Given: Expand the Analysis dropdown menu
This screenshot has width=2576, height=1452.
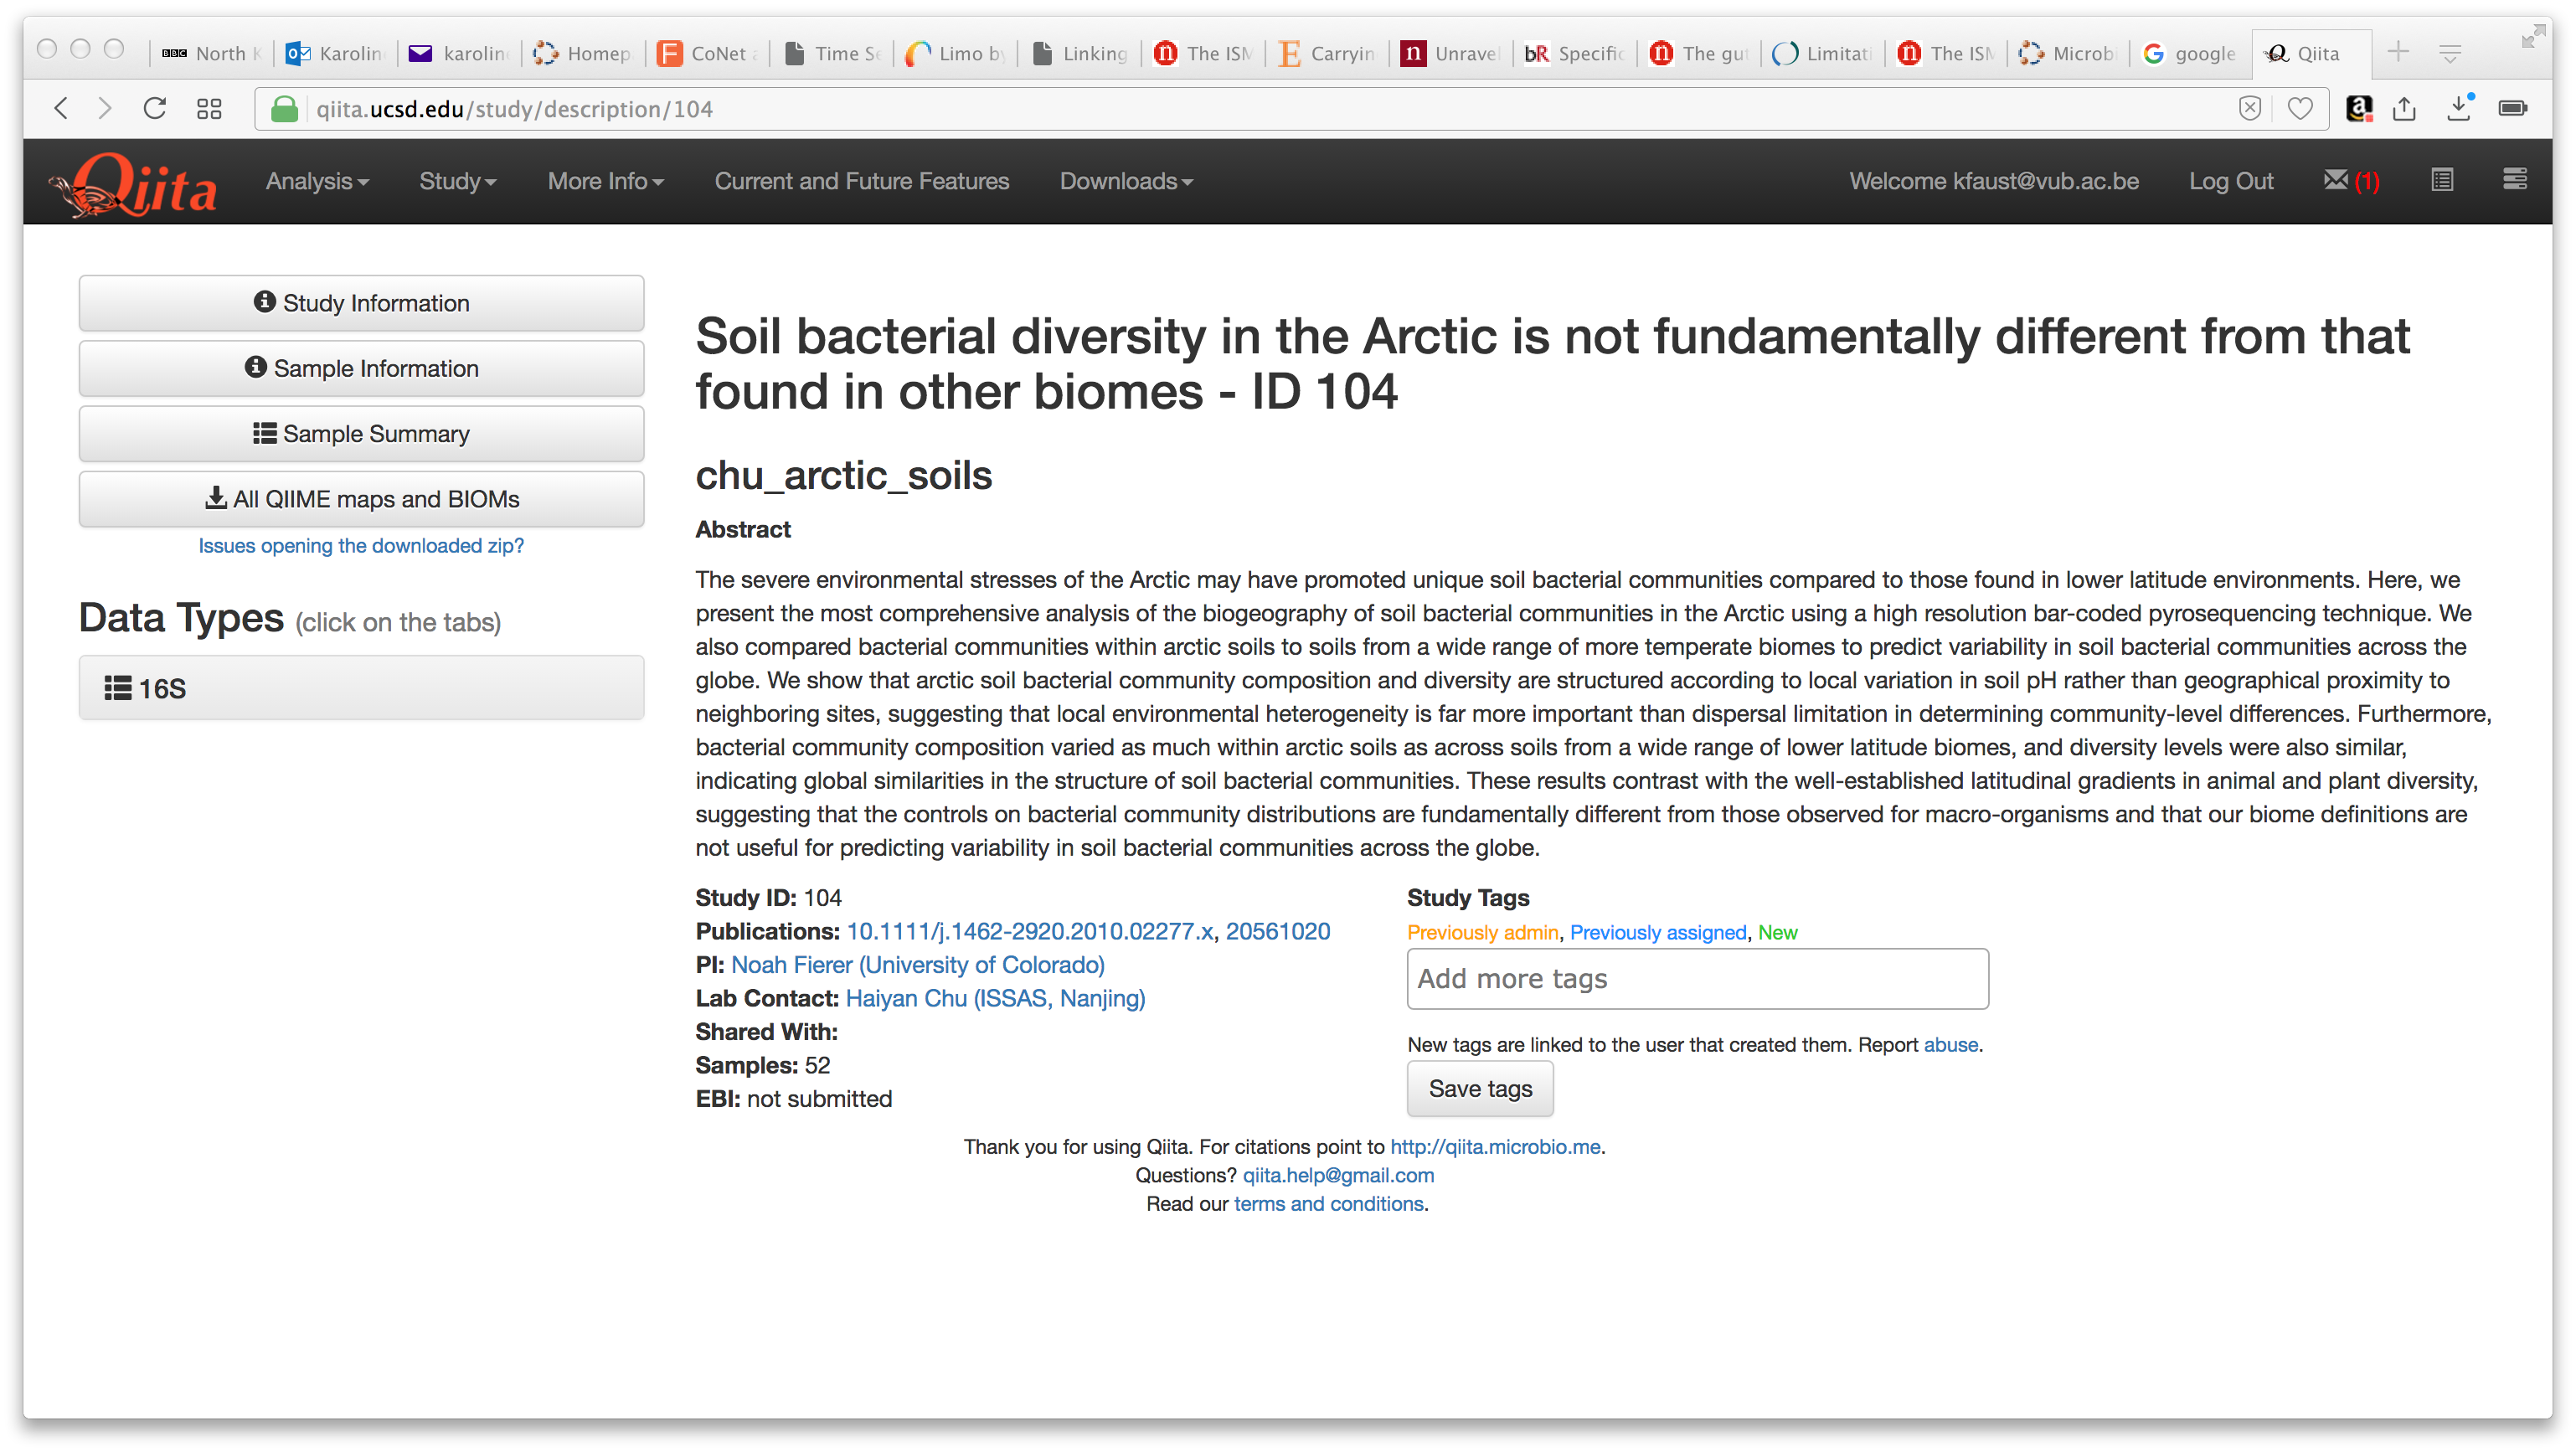Looking at the screenshot, I should pyautogui.click(x=317, y=181).
